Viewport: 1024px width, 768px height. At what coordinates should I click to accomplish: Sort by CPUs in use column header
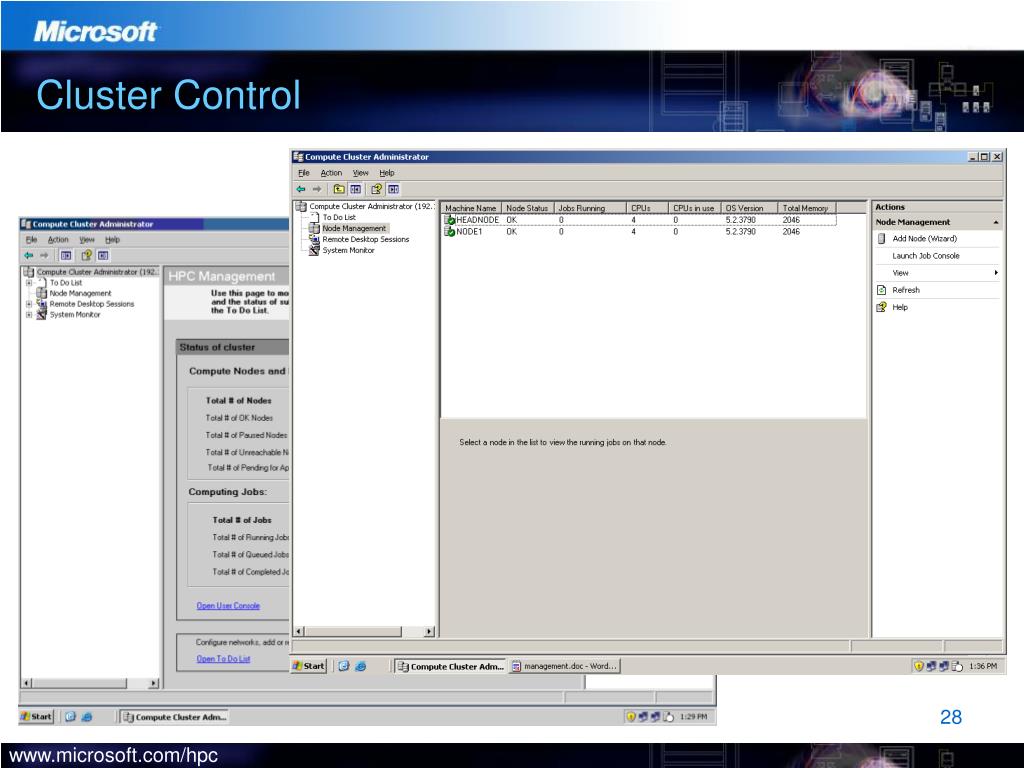694,208
